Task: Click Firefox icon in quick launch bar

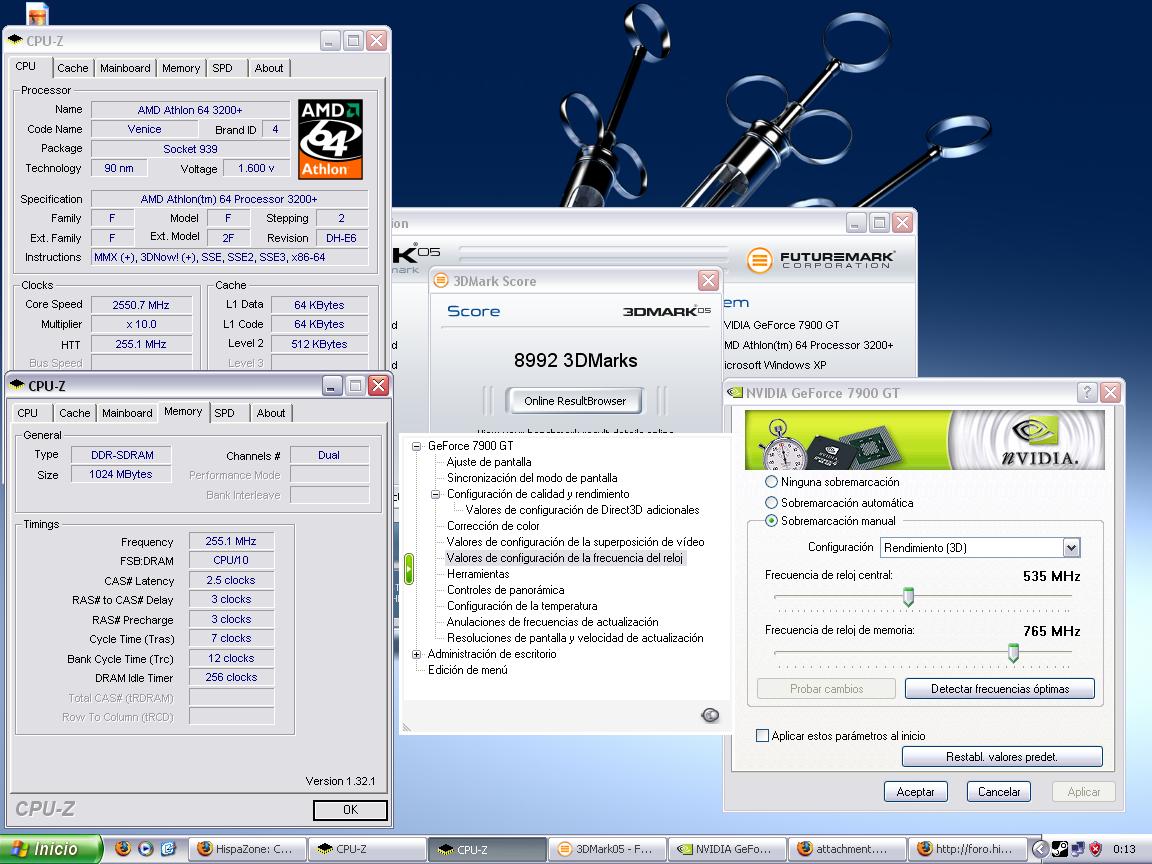Action: [x=123, y=848]
